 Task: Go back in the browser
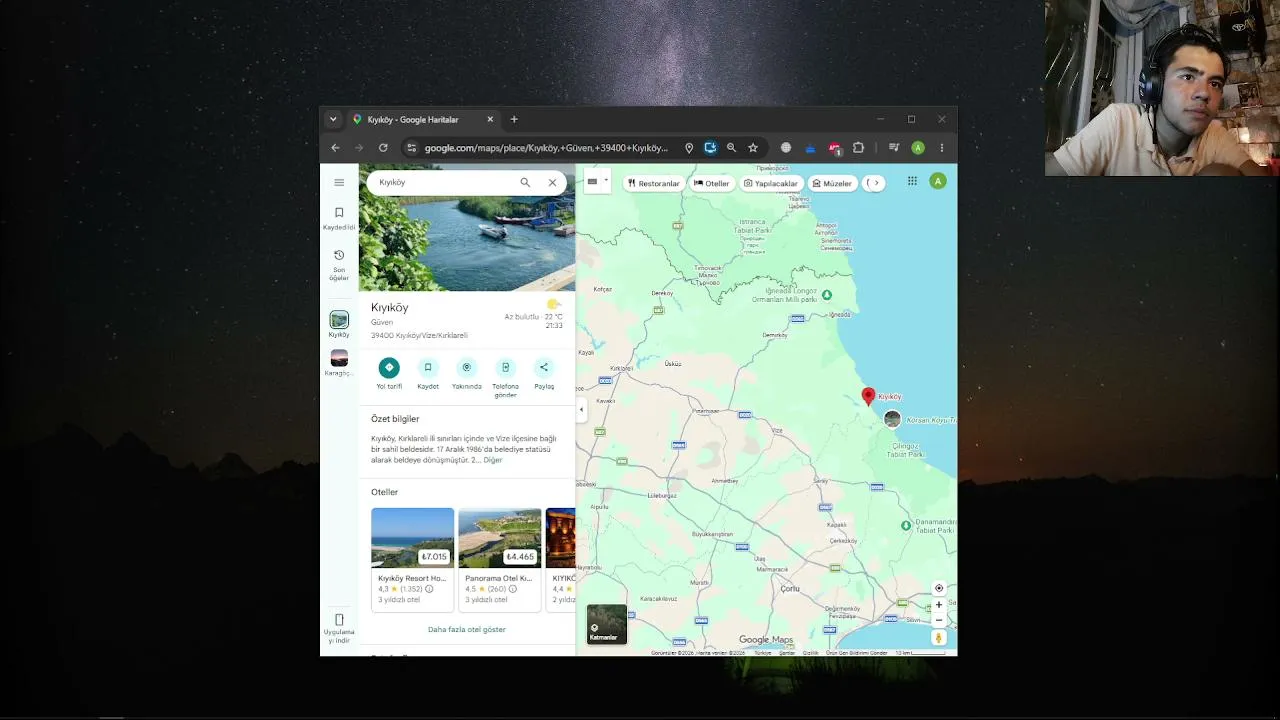(x=335, y=148)
